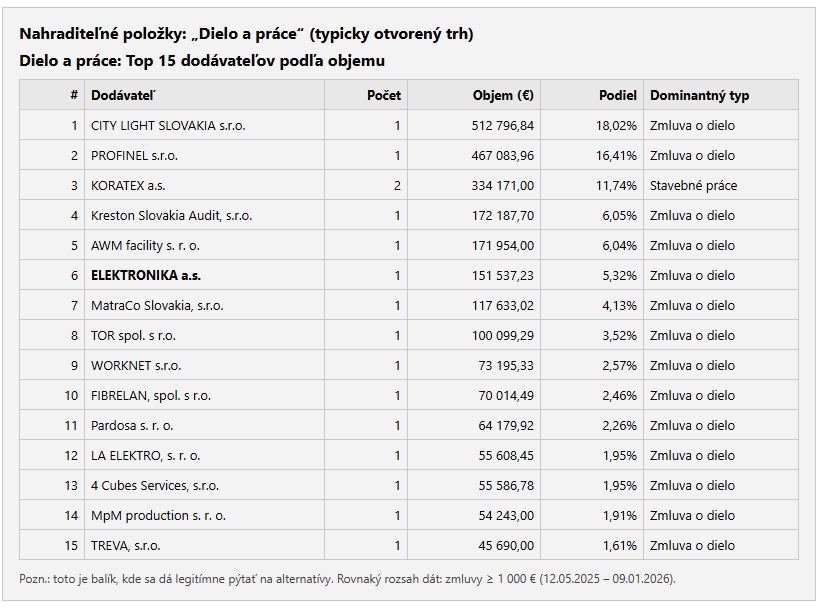
Task: Select the bold ELEKTRONIKA a.s. entry
Action: [x=146, y=276]
